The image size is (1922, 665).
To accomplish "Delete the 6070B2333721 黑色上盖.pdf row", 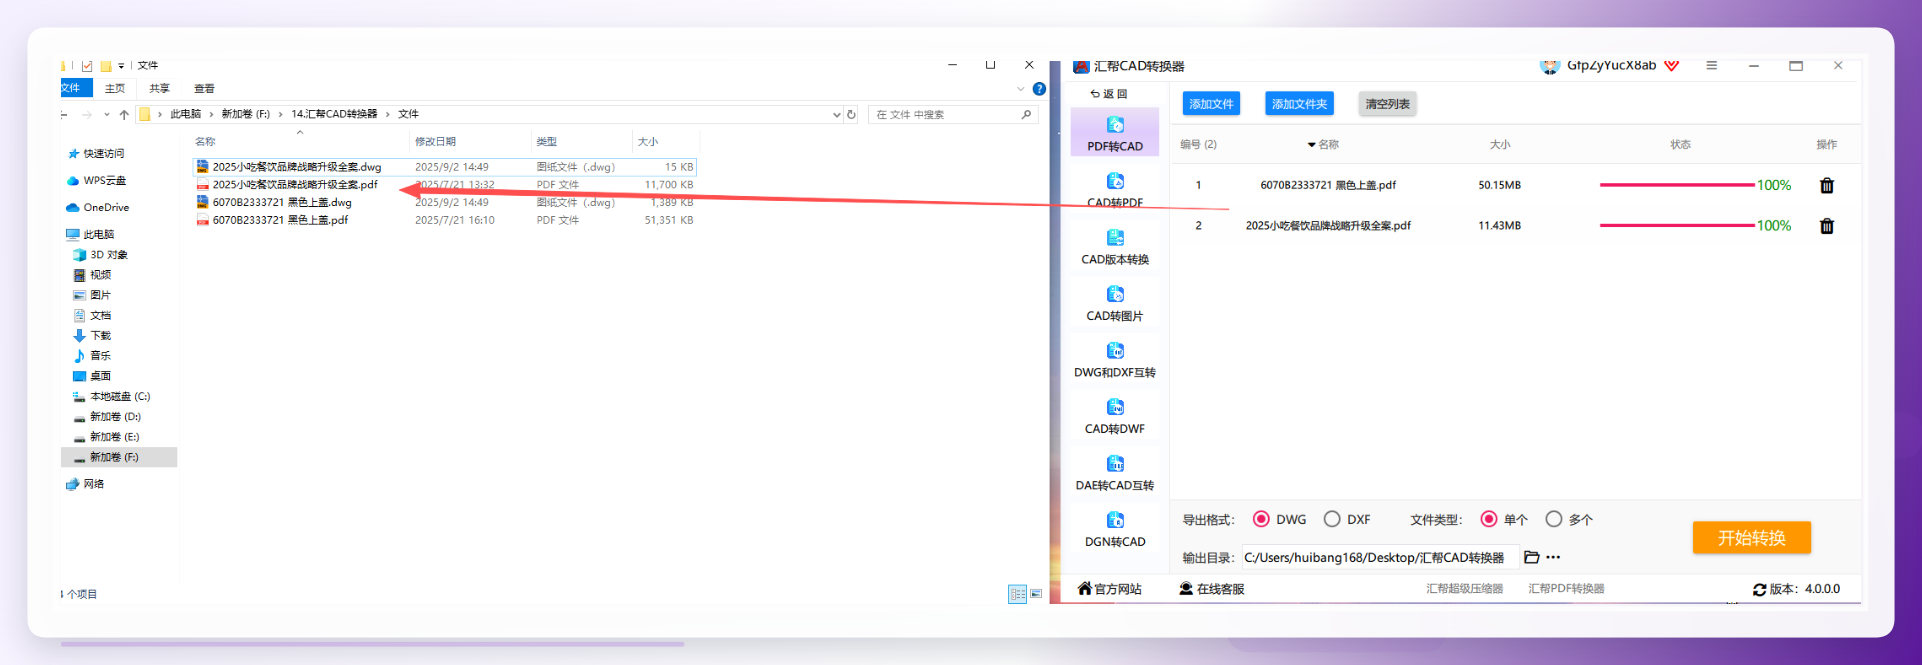I will pos(1827,185).
